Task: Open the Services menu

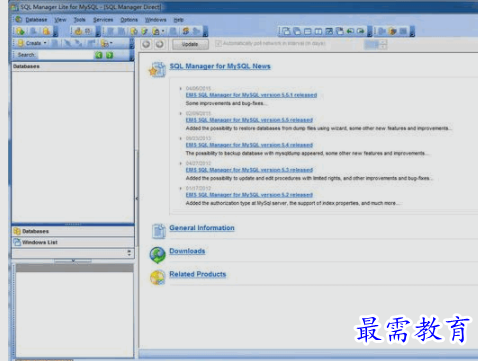Action: point(103,20)
